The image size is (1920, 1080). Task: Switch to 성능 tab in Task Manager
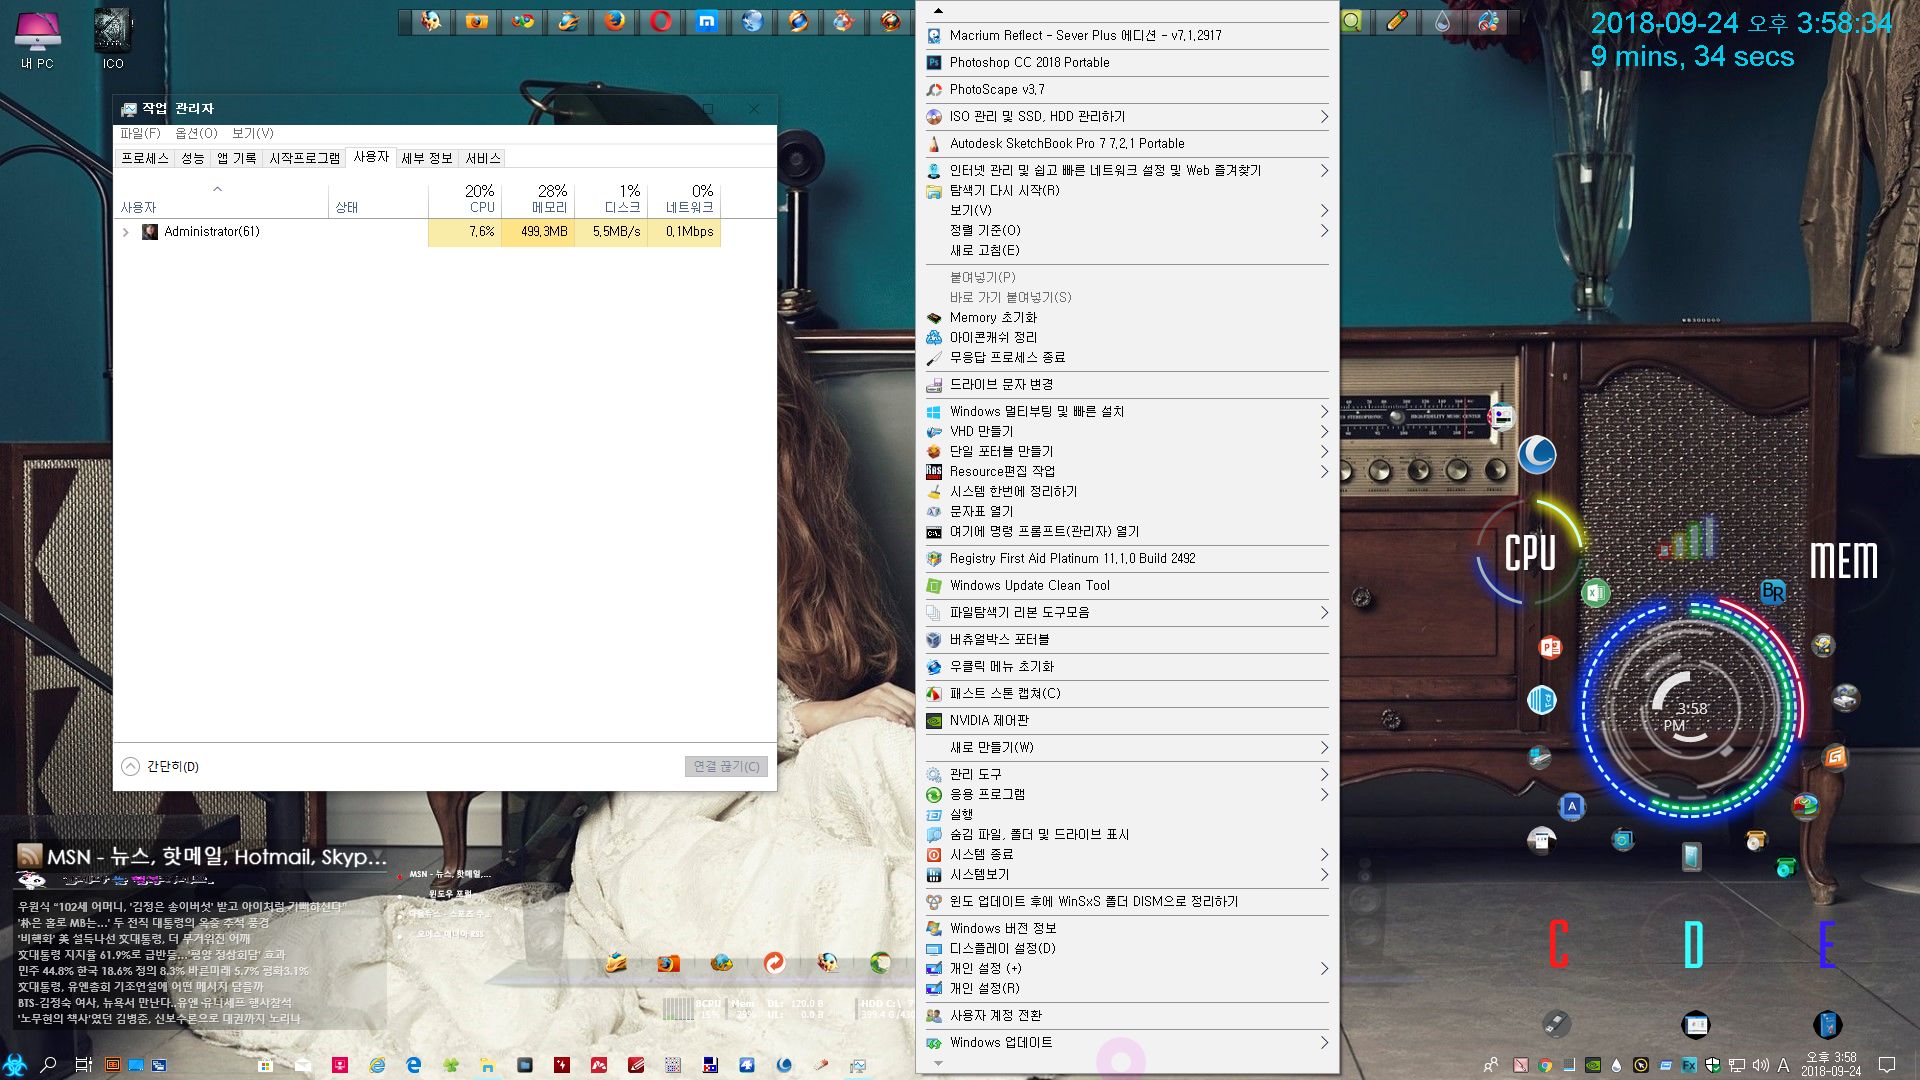[x=192, y=158]
